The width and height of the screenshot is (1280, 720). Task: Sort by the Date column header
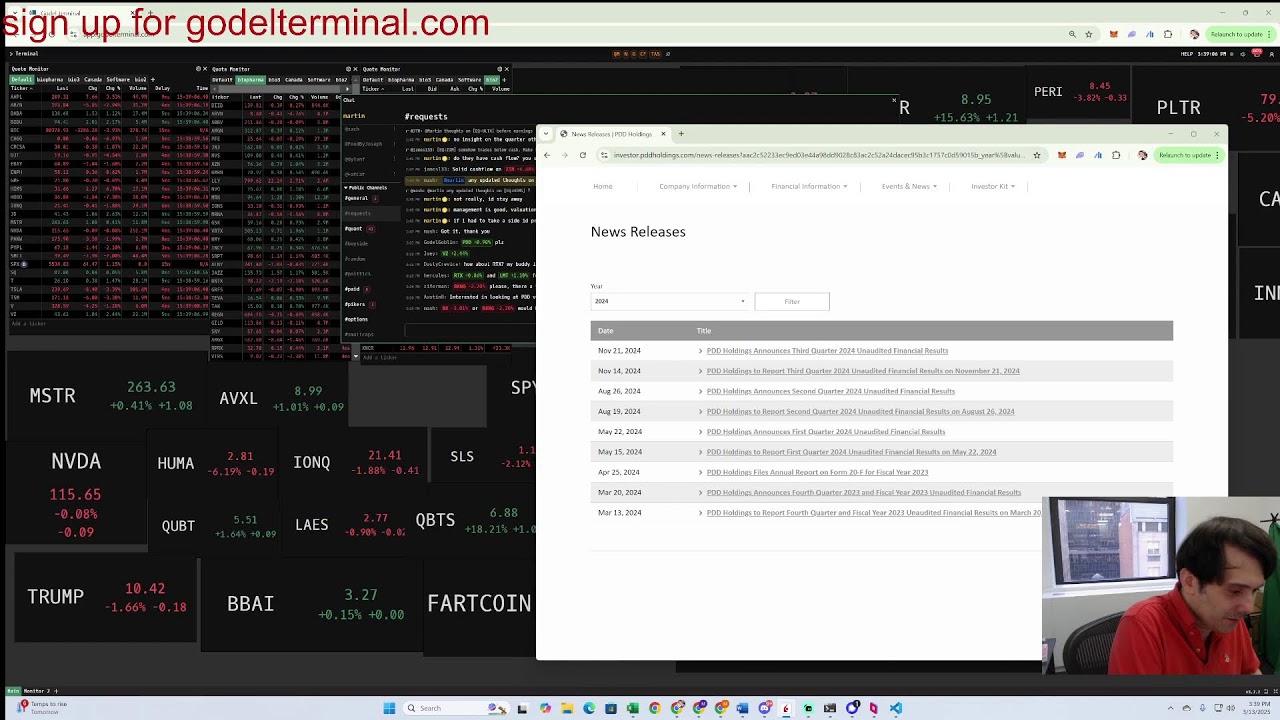606,331
